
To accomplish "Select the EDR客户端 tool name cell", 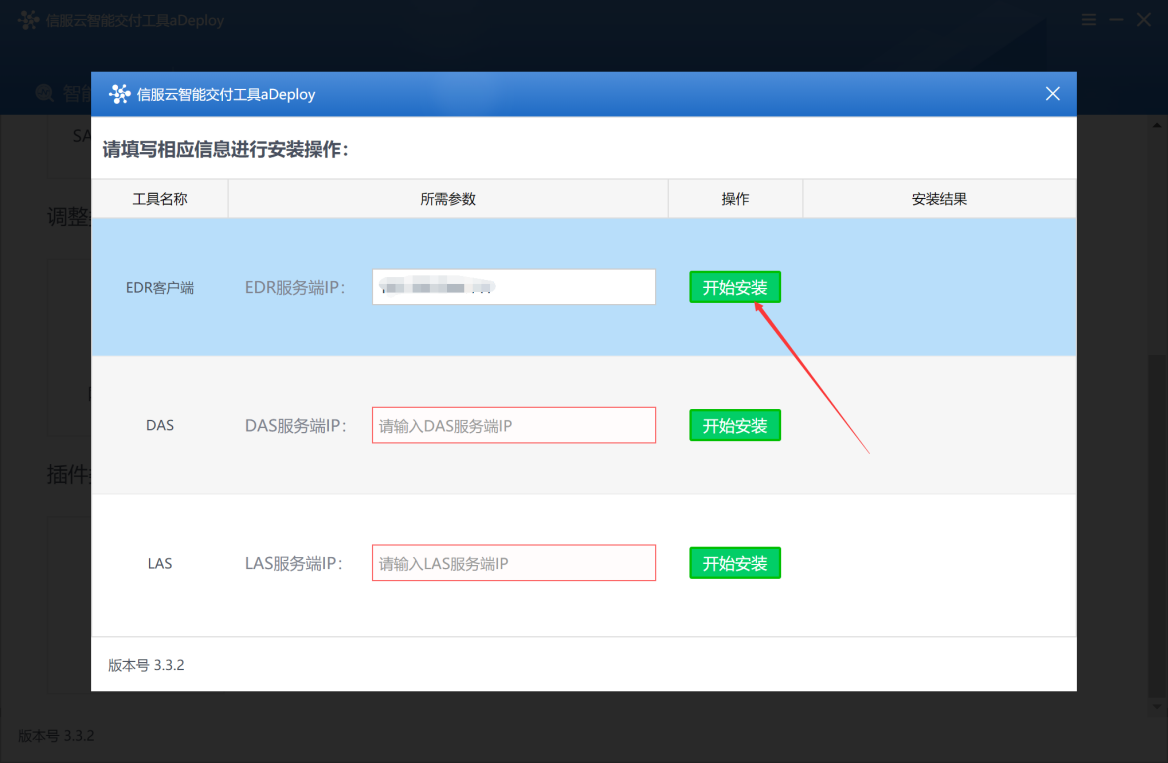I will tap(159, 288).
